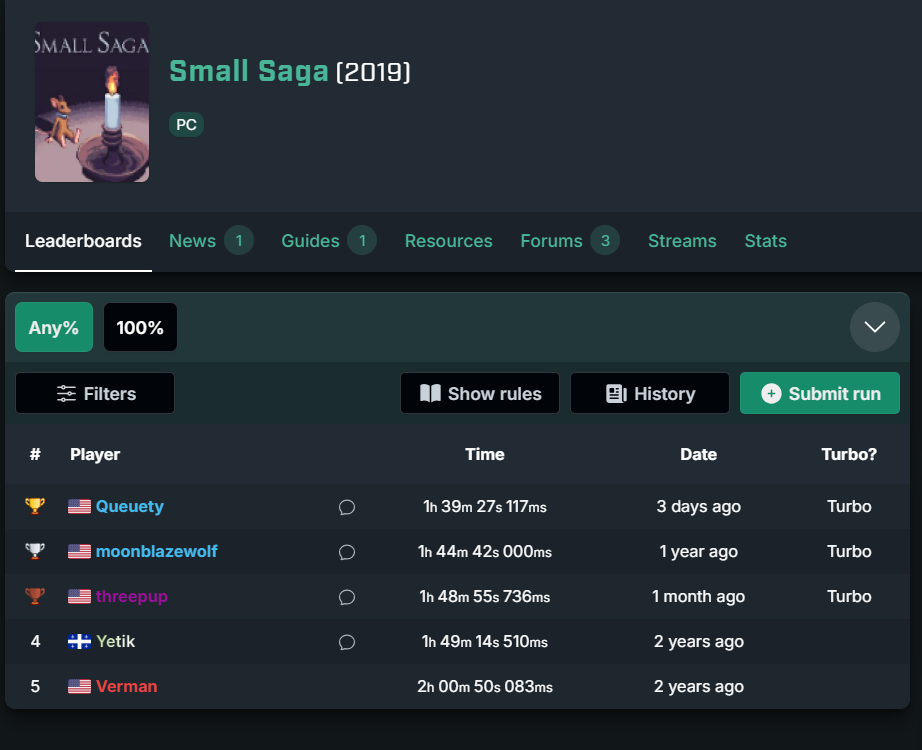
Task: Open Yetik's run comment bubble
Action: [x=347, y=642]
